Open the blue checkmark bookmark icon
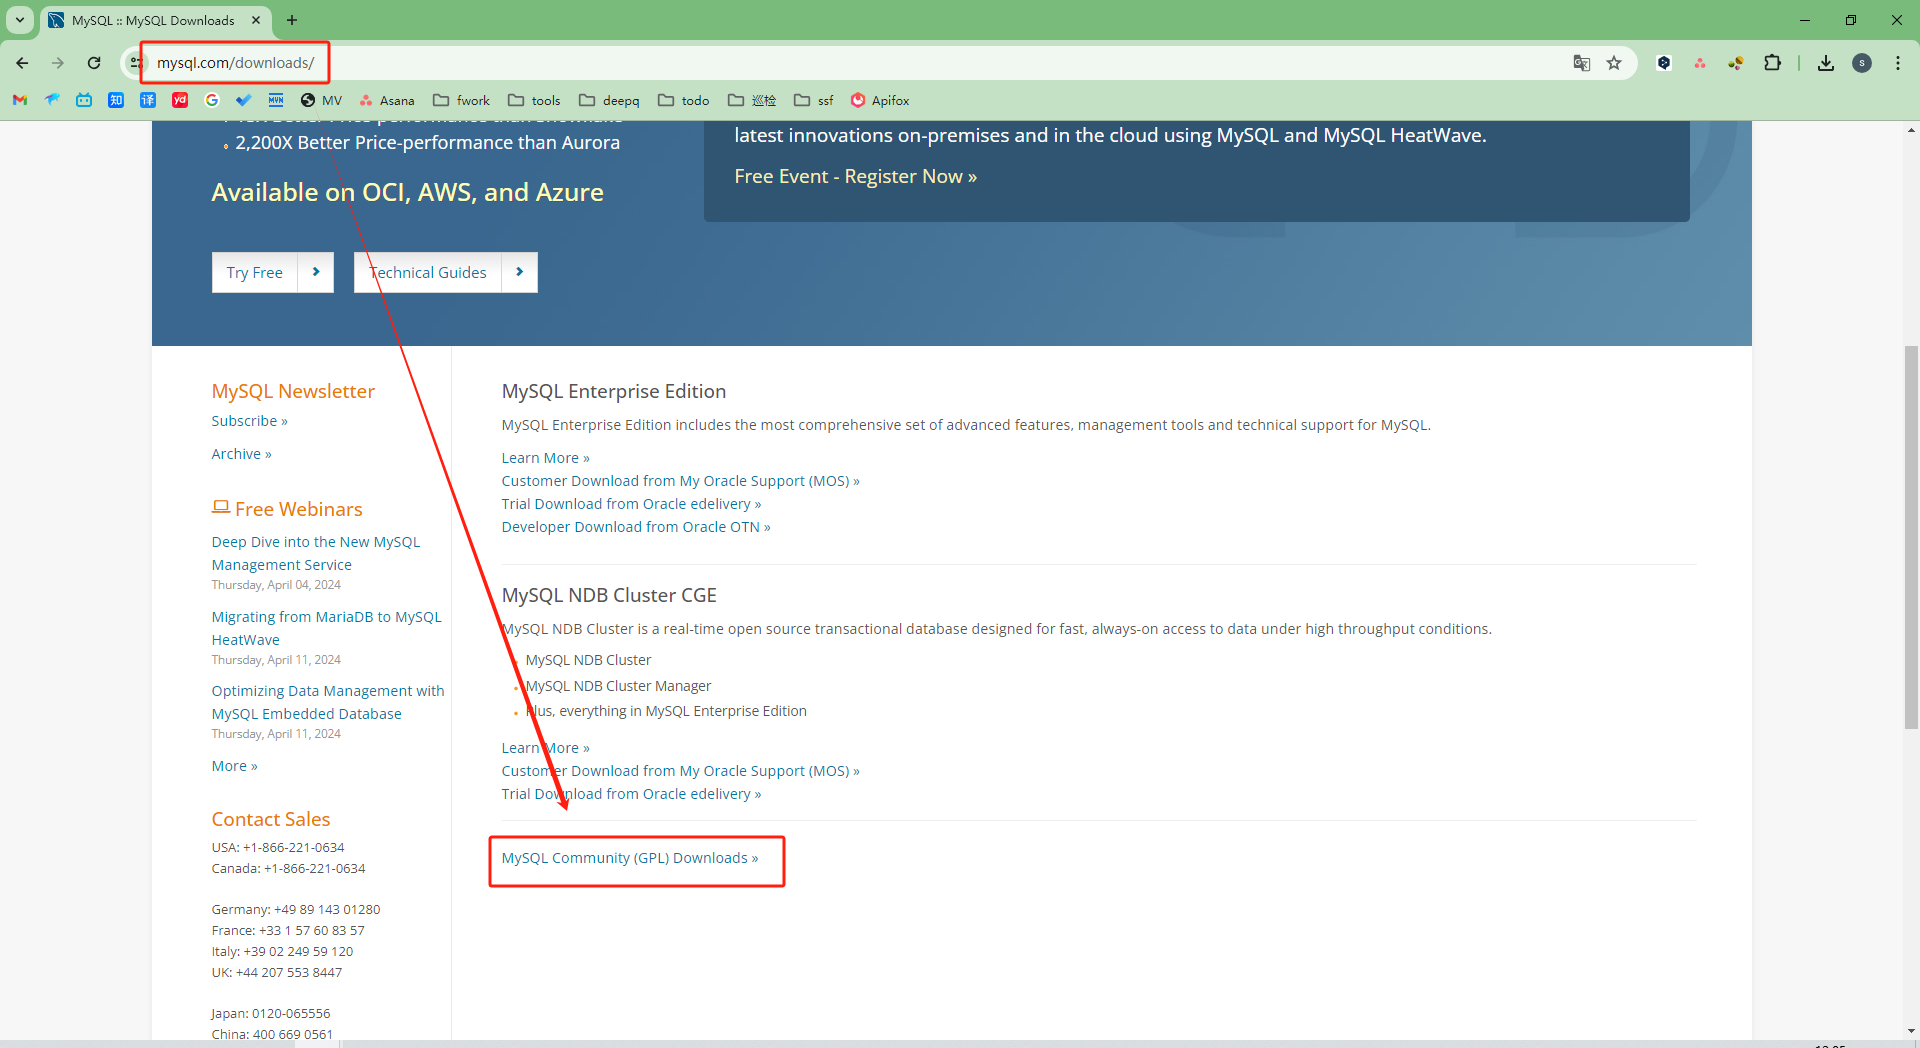This screenshot has height=1048, width=1920. [244, 100]
